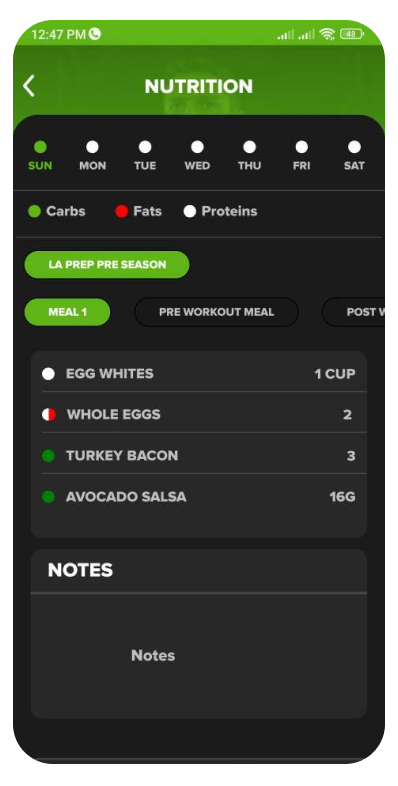Select the MON day radio dot
398x786 pixels.
tap(92, 147)
